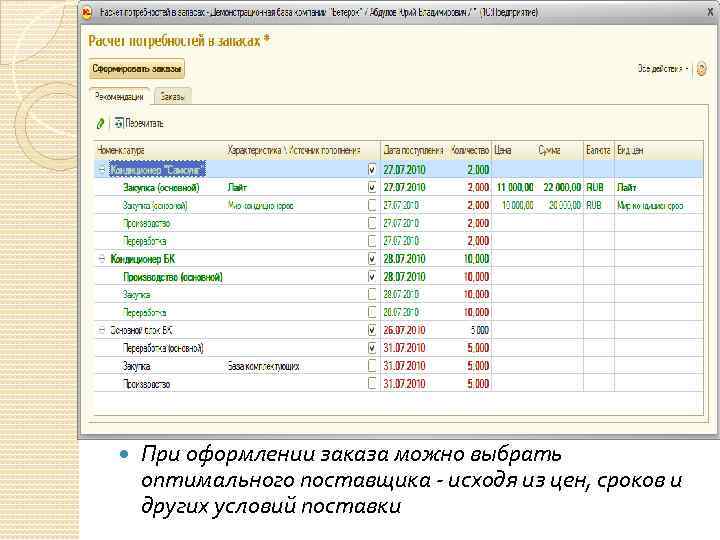Click the quantity 10,000 in Кондиционер БК row
Viewport: 720px width, 540px height.
point(477,259)
